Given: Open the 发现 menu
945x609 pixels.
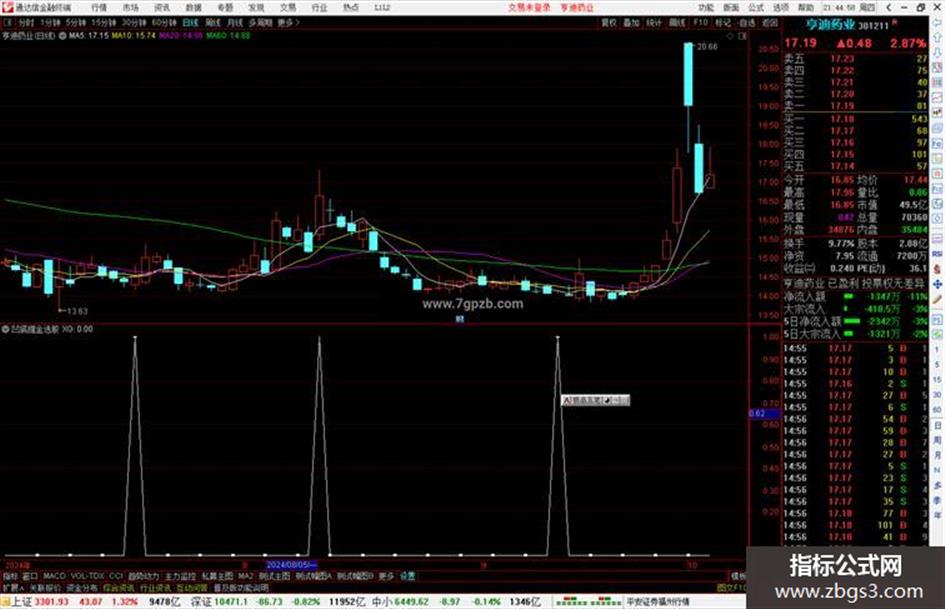Looking at the screenshot, I should click(x=256, y=8).
